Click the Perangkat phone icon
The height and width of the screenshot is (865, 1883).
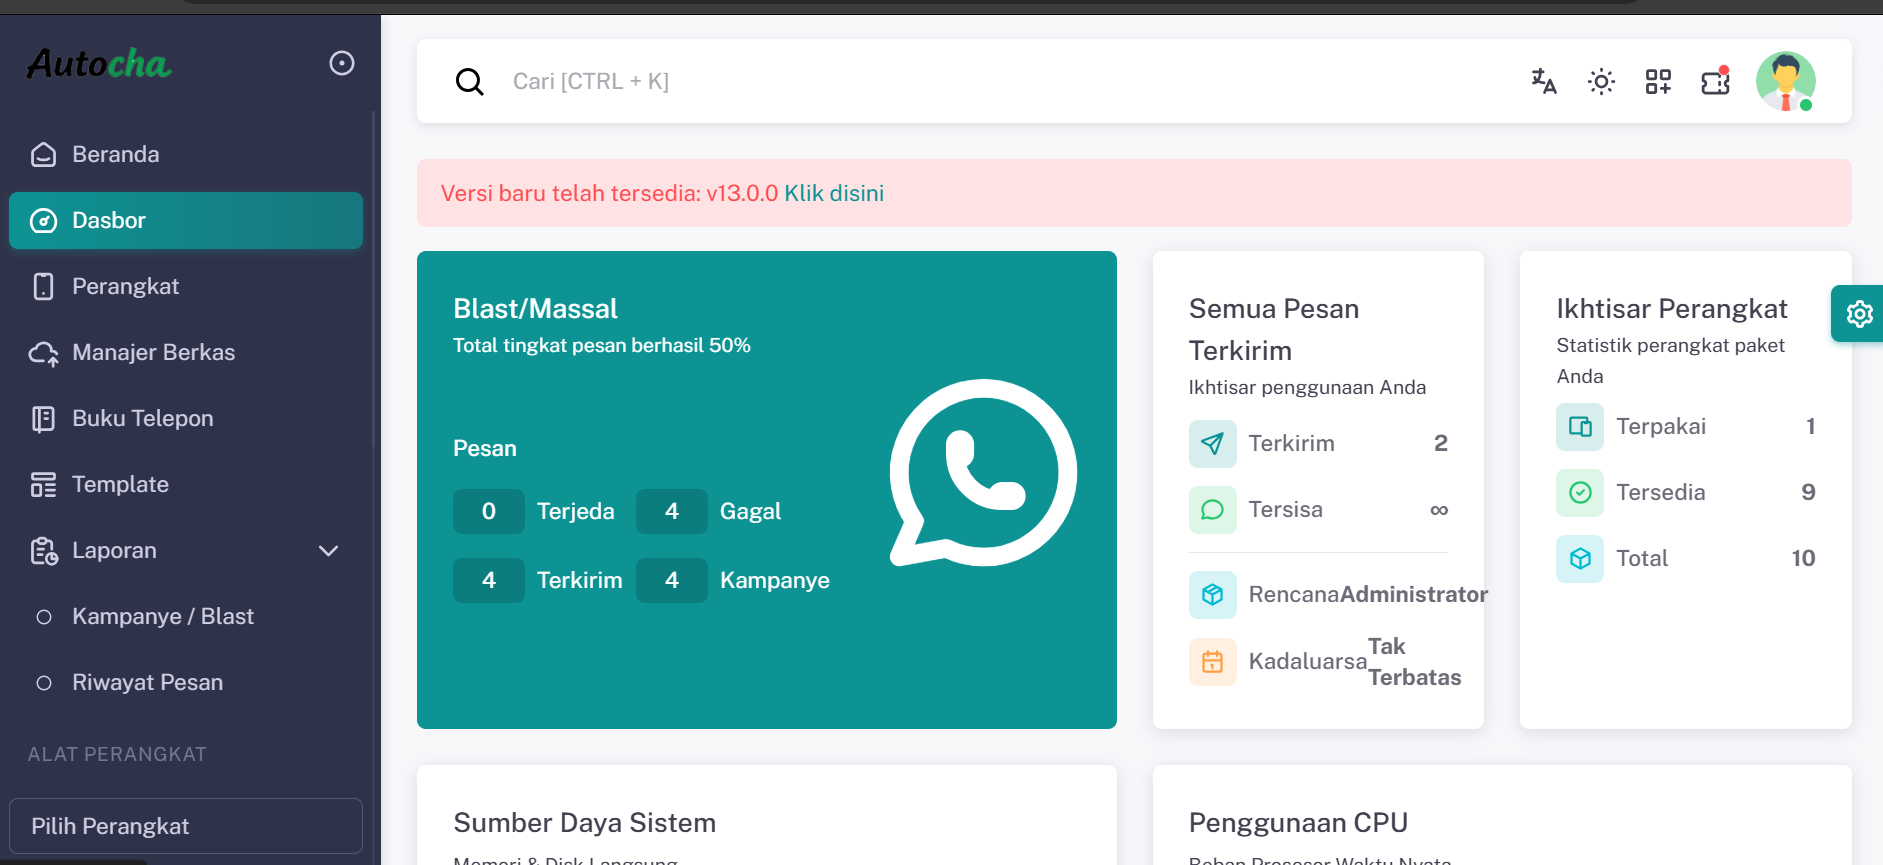43,286
